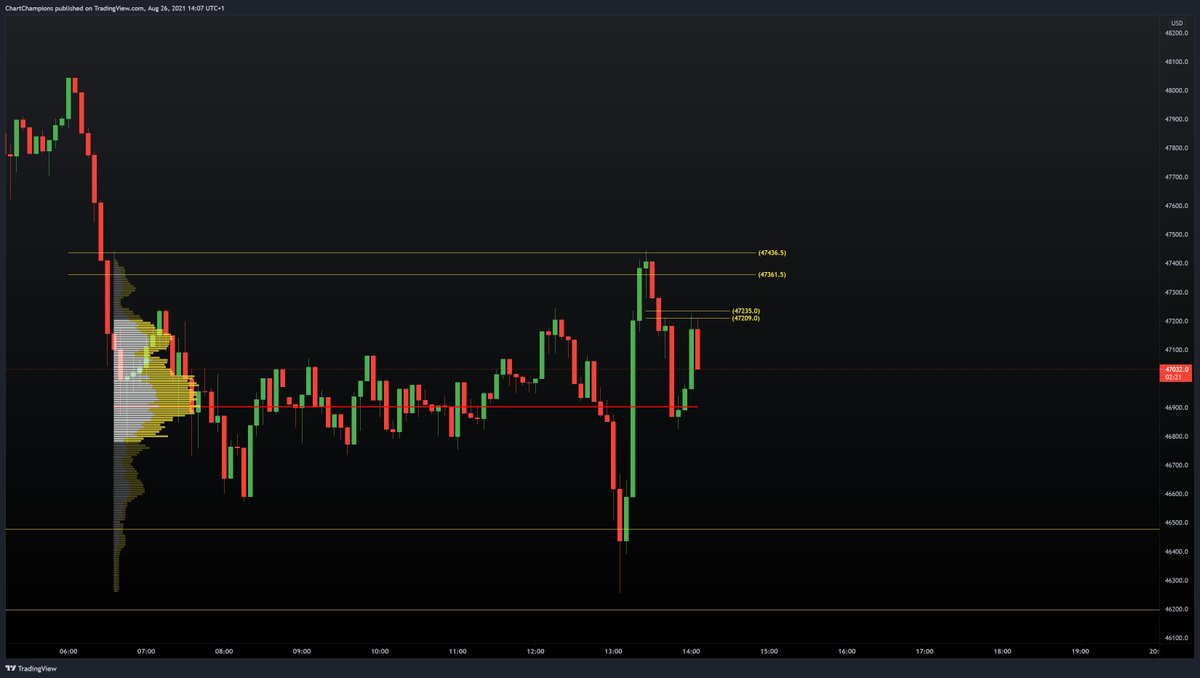Image resolution: width=1200 pixels, height=678 pixels.
Task: Click the 46800.0 price axis label
Action: [1175, 437]
